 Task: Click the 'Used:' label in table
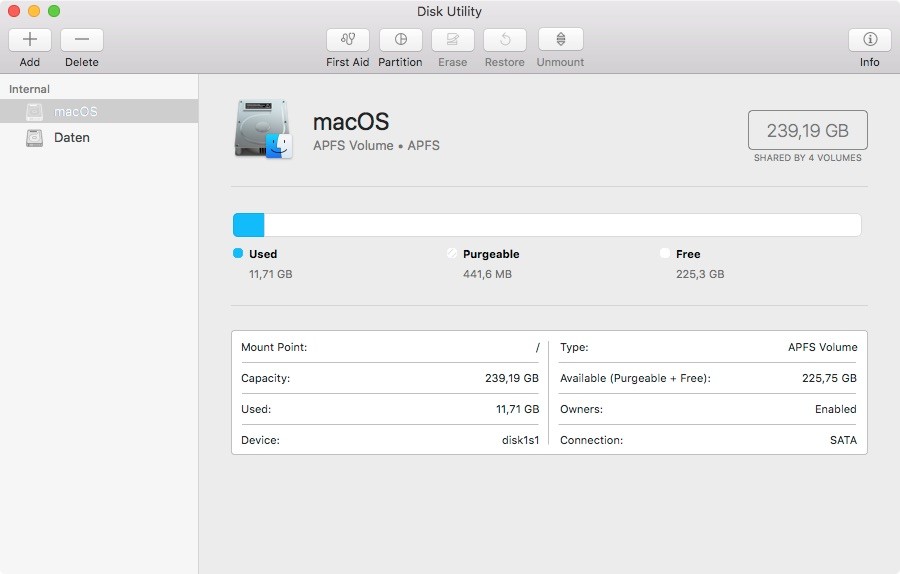point(256,409)
